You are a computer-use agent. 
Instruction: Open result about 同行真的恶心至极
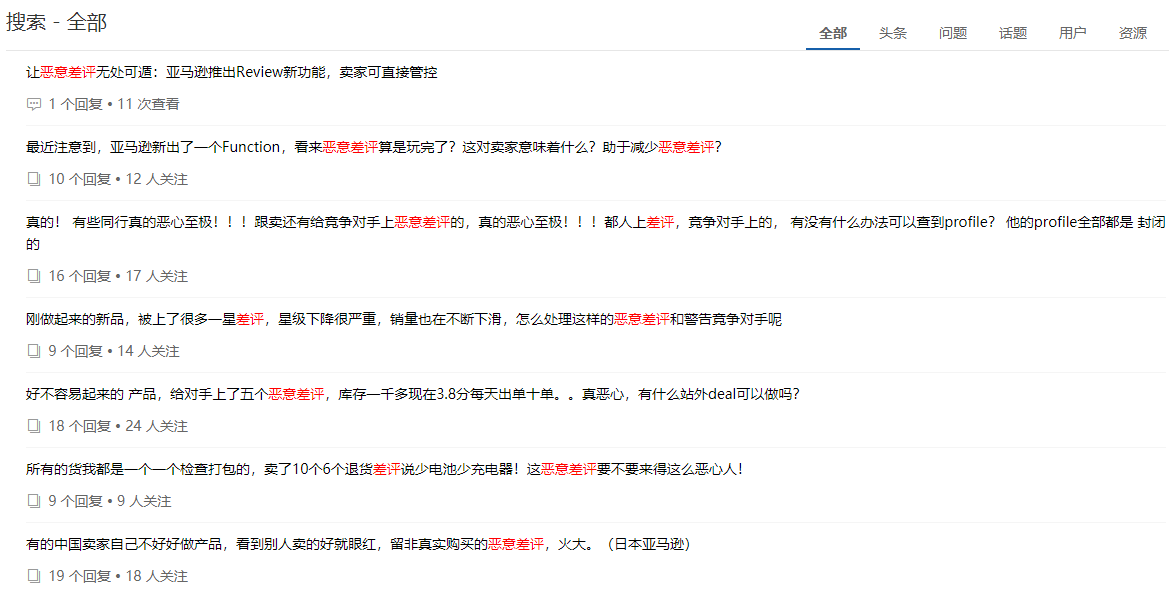click(595, 233)
